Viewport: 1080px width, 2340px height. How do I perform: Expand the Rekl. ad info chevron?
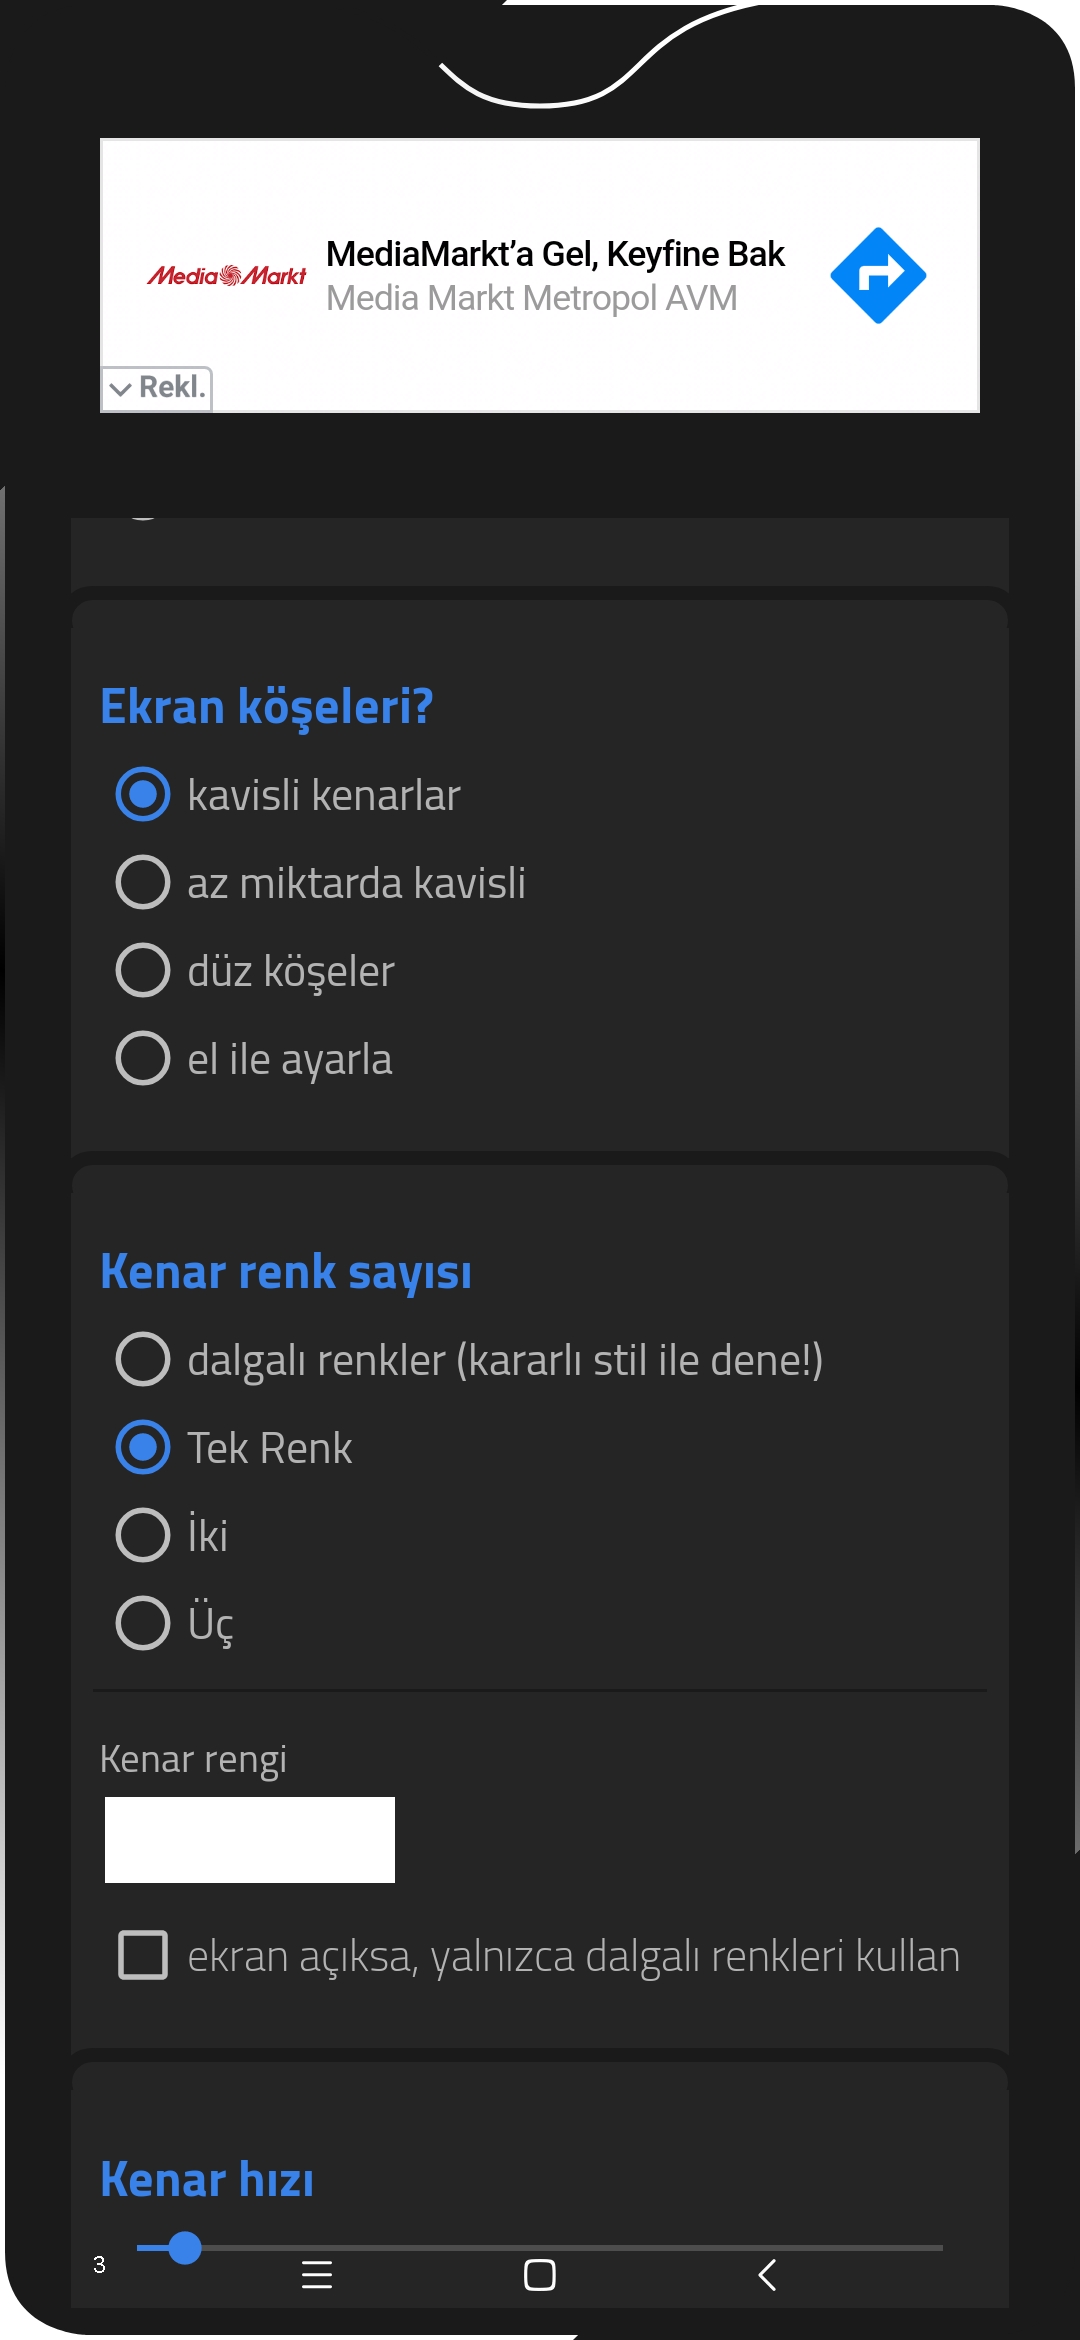(x=157, y=388)
